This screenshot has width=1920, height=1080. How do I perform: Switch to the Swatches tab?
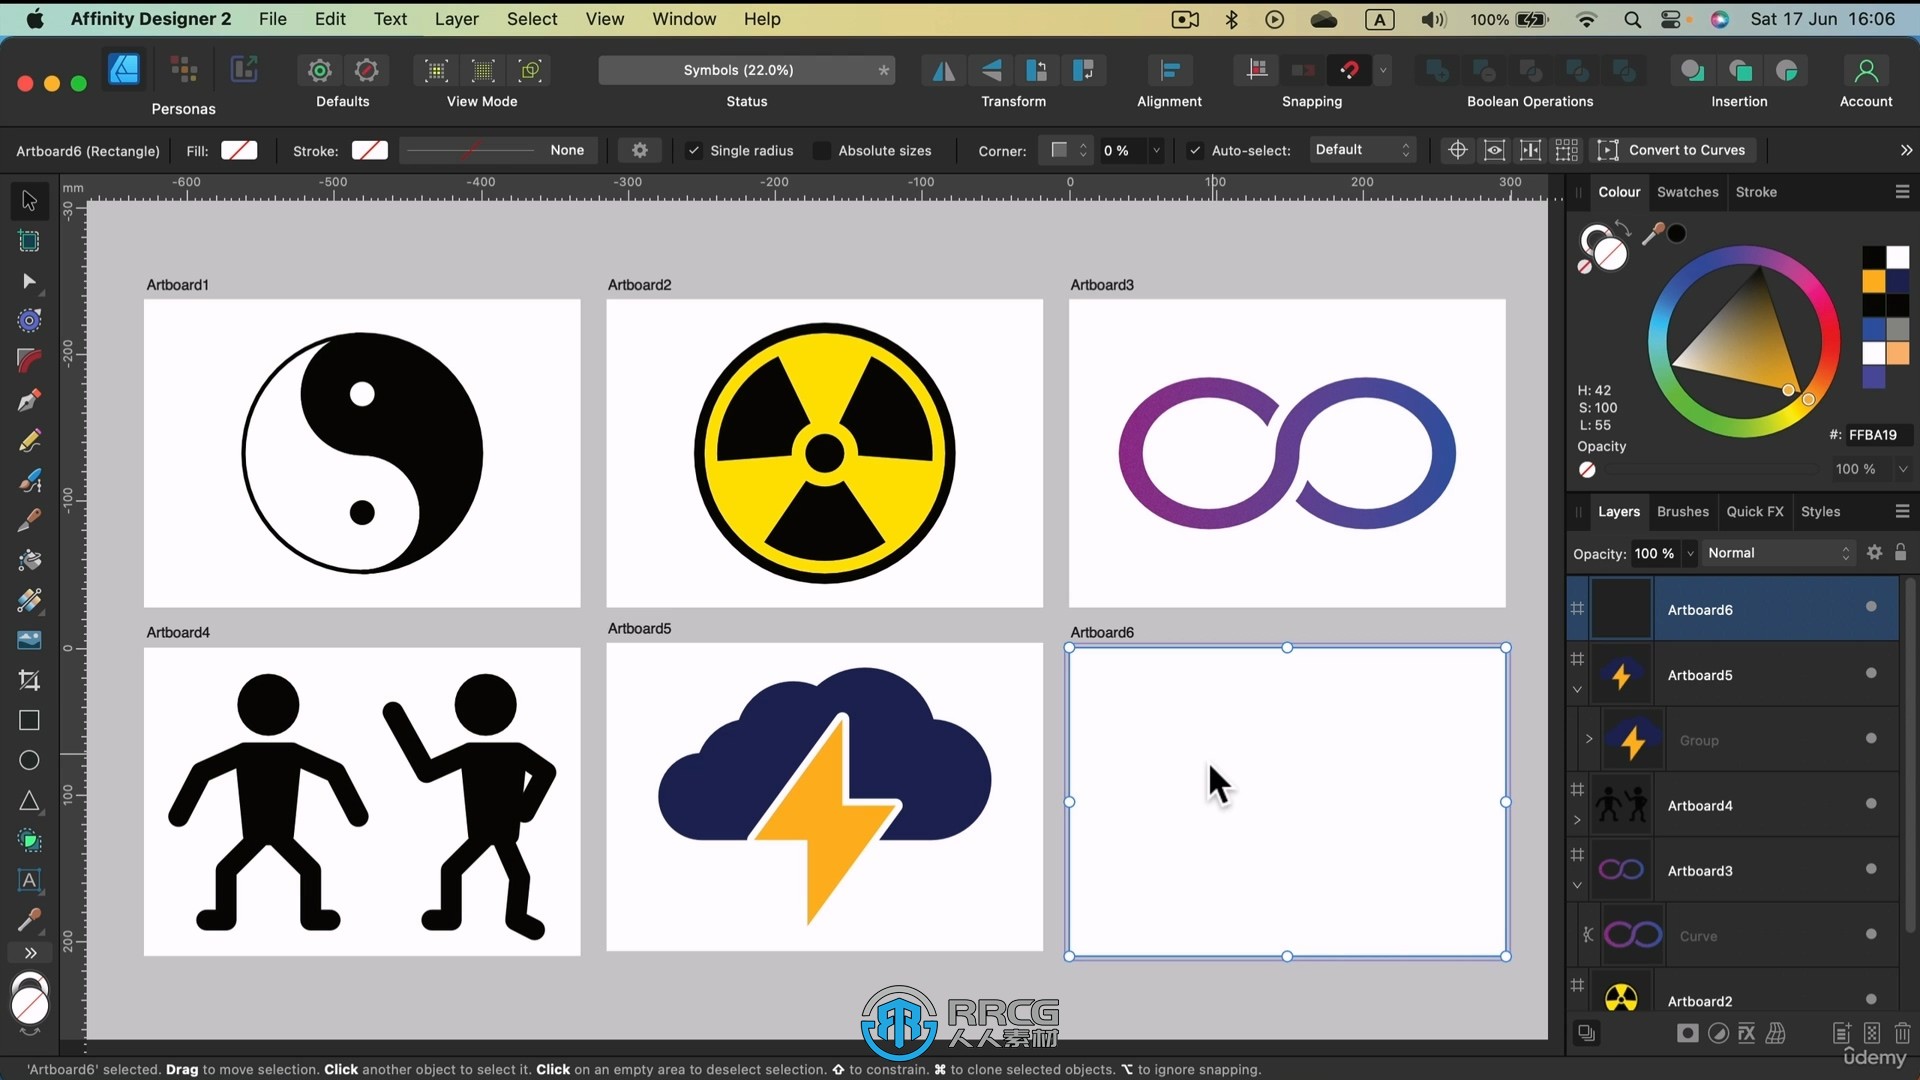(x=1687, y=192)
